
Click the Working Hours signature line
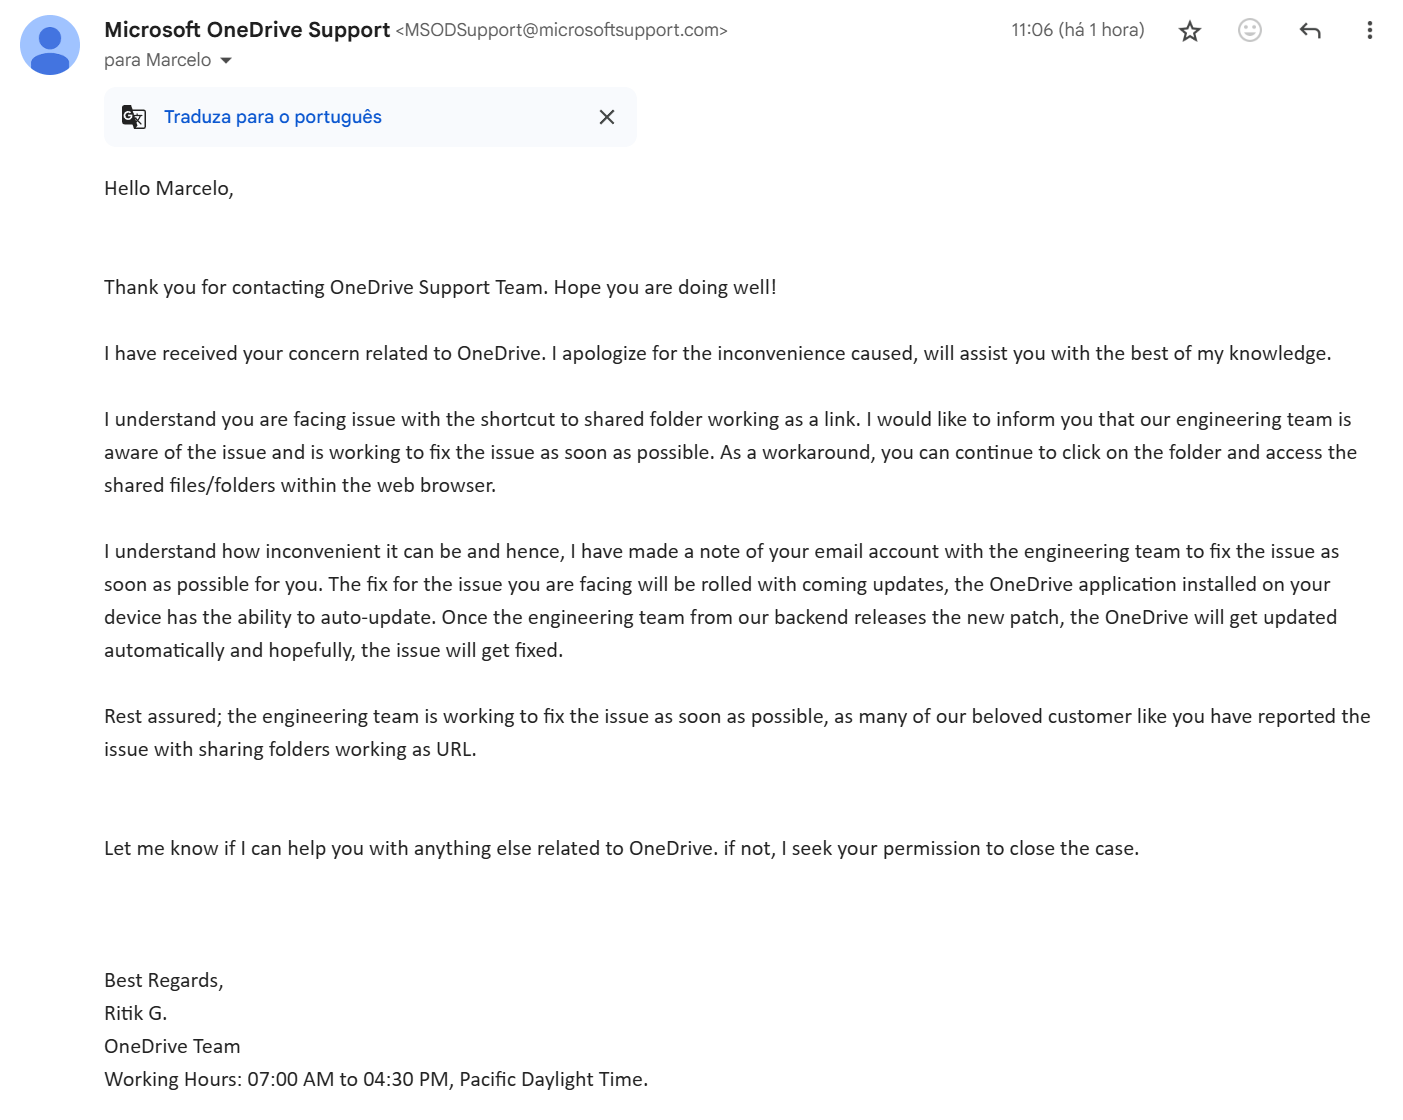(376, 1079)
